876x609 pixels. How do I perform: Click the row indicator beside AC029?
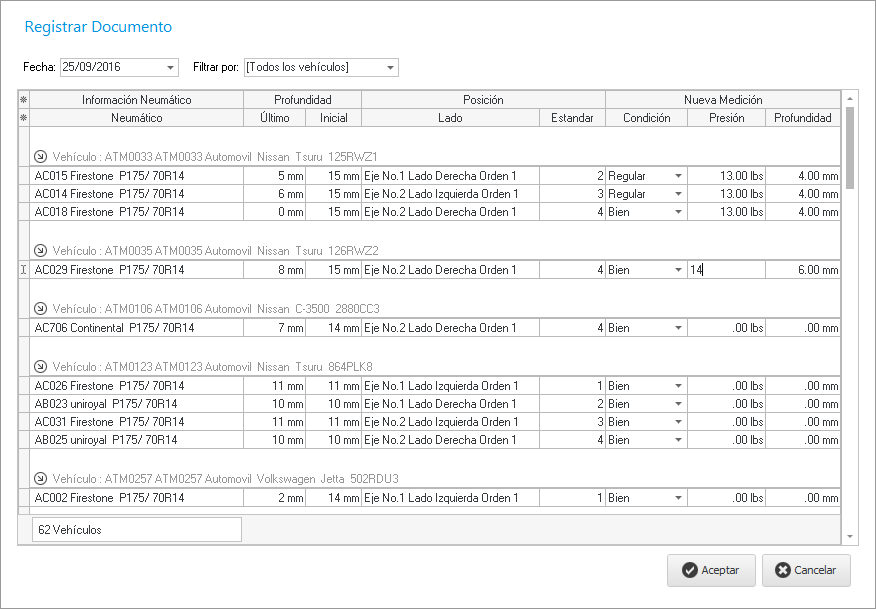(24, 270)
